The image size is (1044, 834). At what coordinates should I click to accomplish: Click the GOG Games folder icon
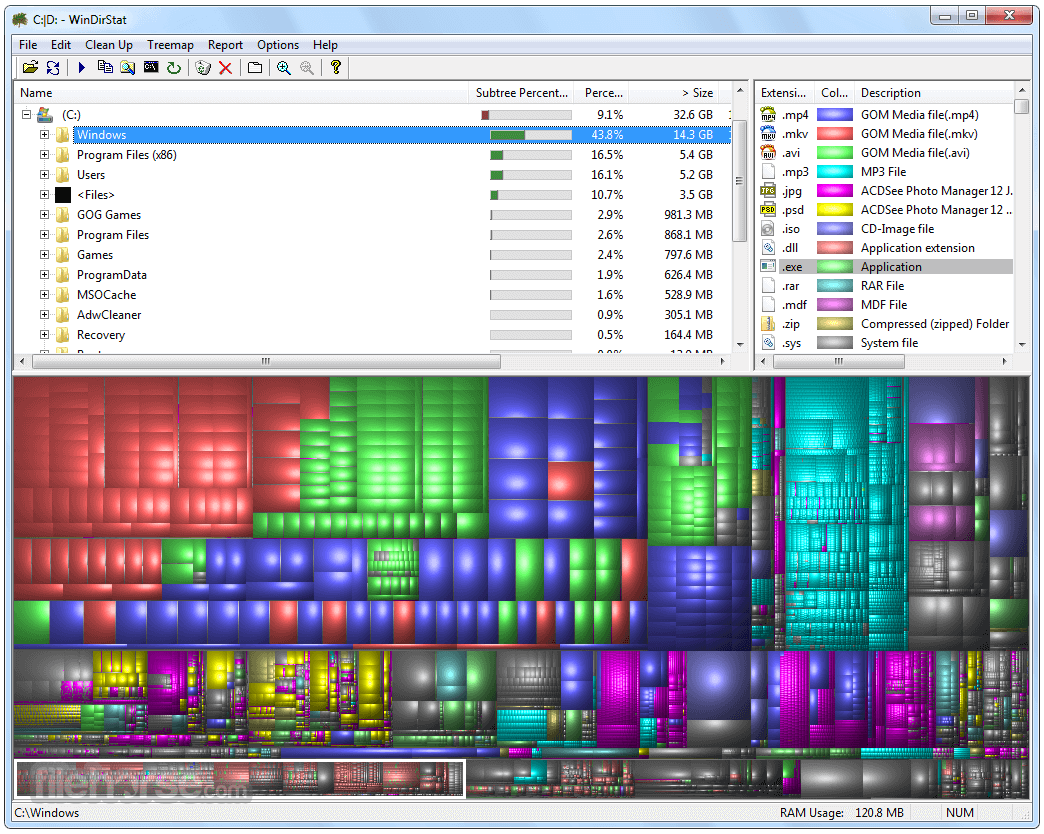[63, 214]
